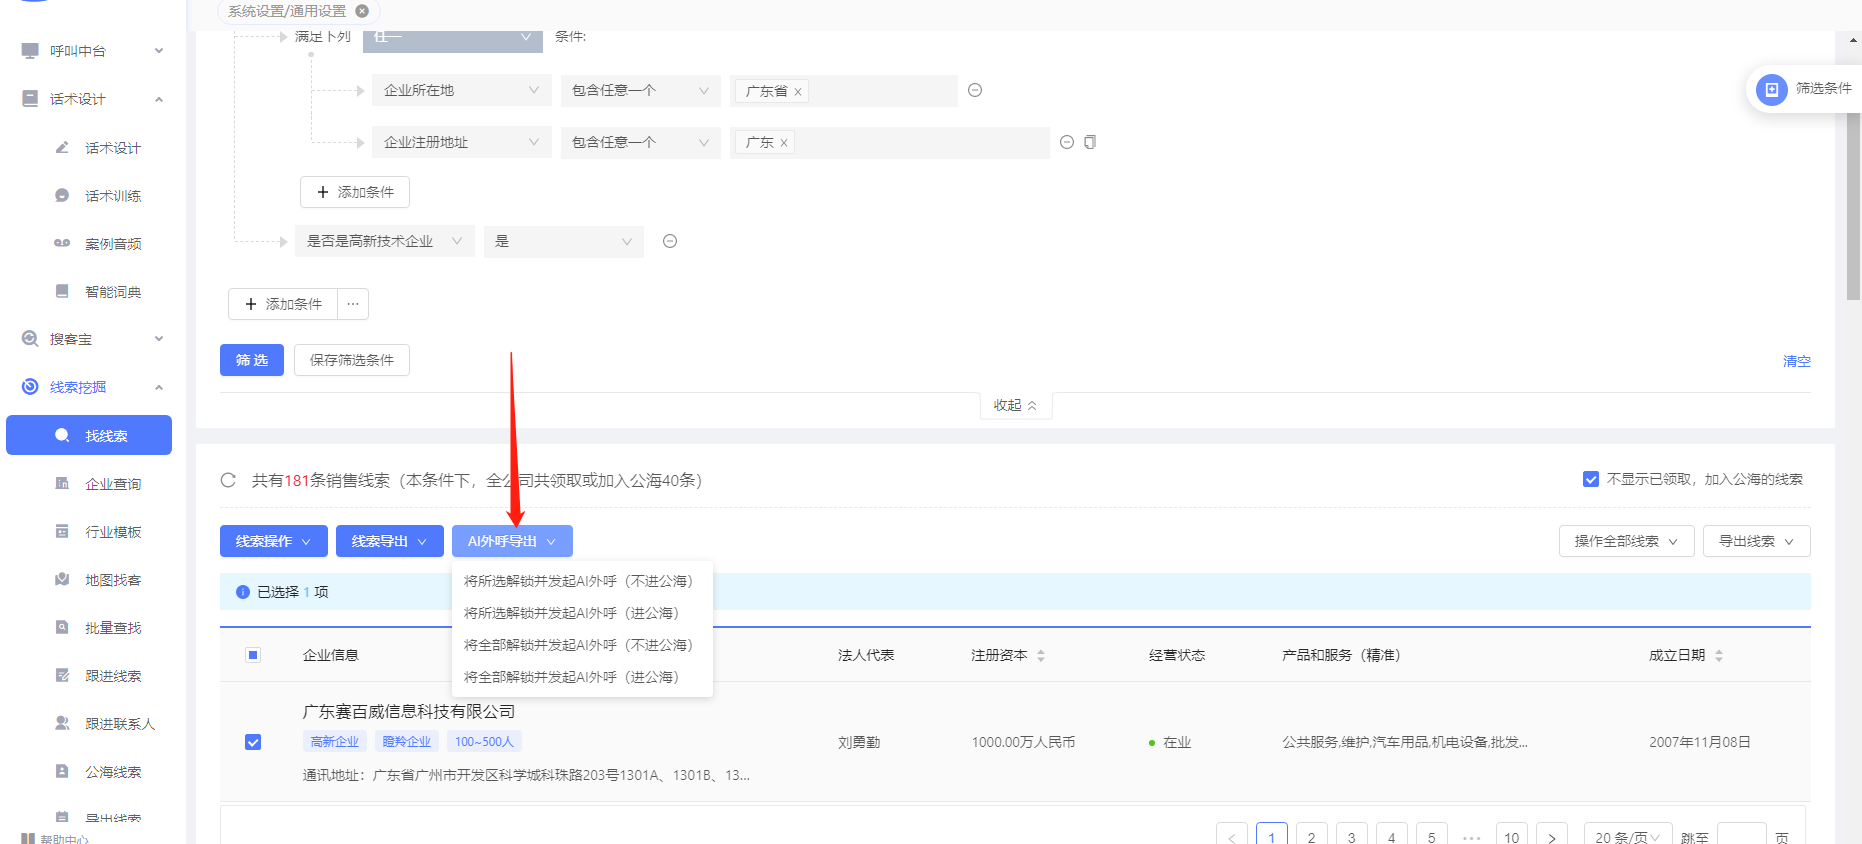Viewport: 1862px width, 844px height.
Task: Select the 找线索 menu item
Action: [89, 435]
